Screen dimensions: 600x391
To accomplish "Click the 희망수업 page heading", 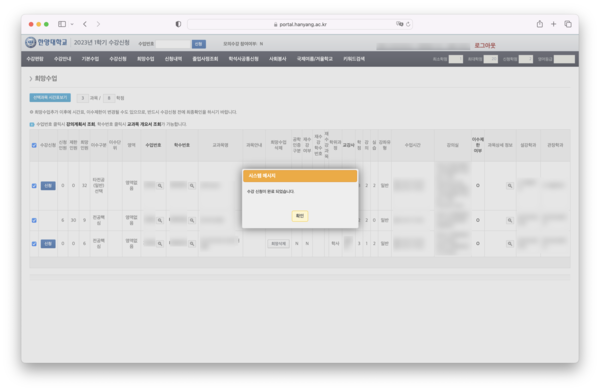I will click(x=46, y=78).
